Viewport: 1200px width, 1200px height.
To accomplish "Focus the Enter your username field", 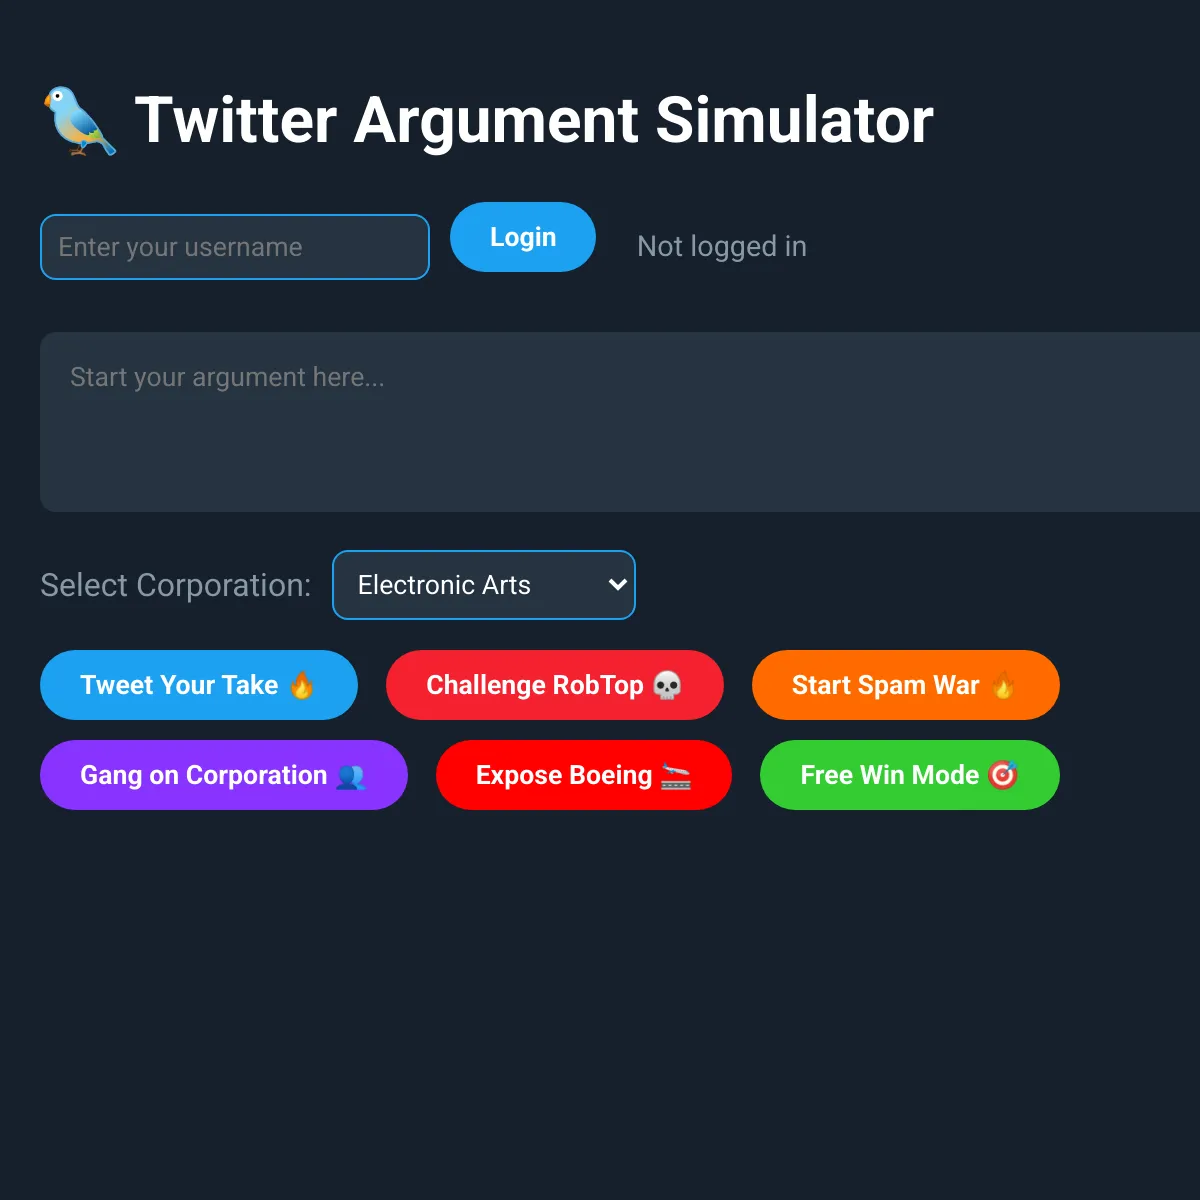I will [235, 247].
